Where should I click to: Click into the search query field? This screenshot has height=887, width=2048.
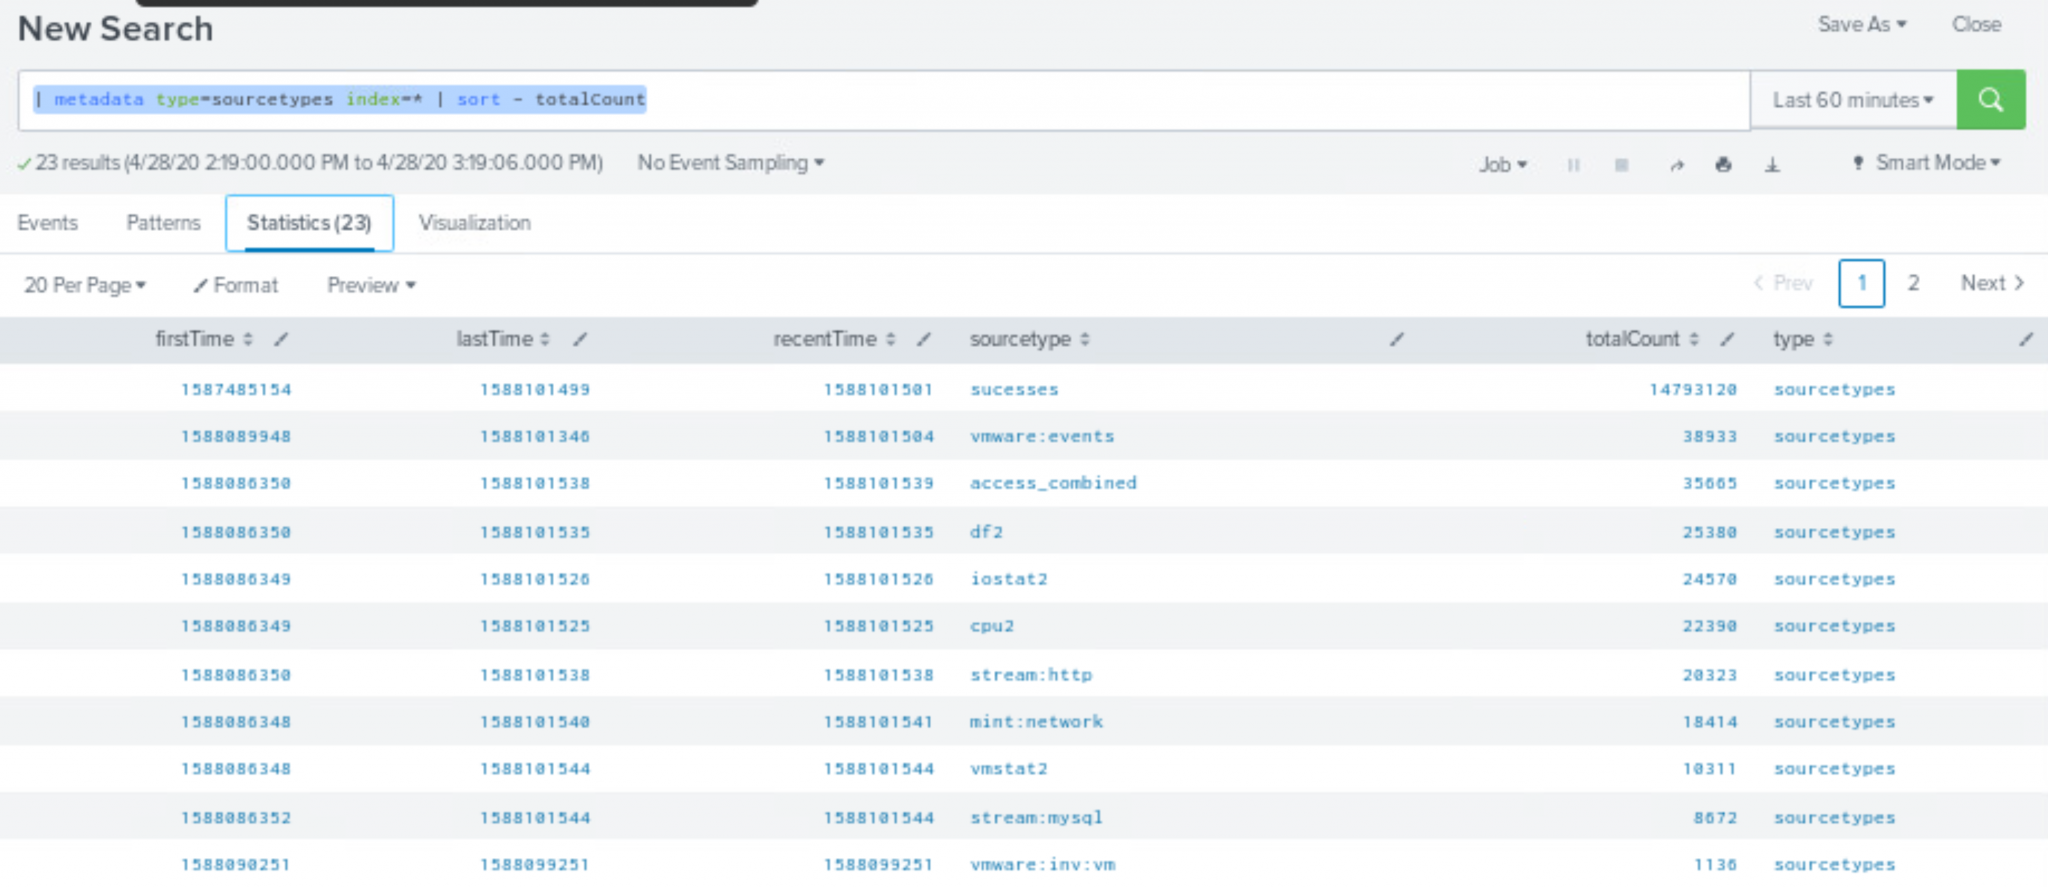point(884,100)
